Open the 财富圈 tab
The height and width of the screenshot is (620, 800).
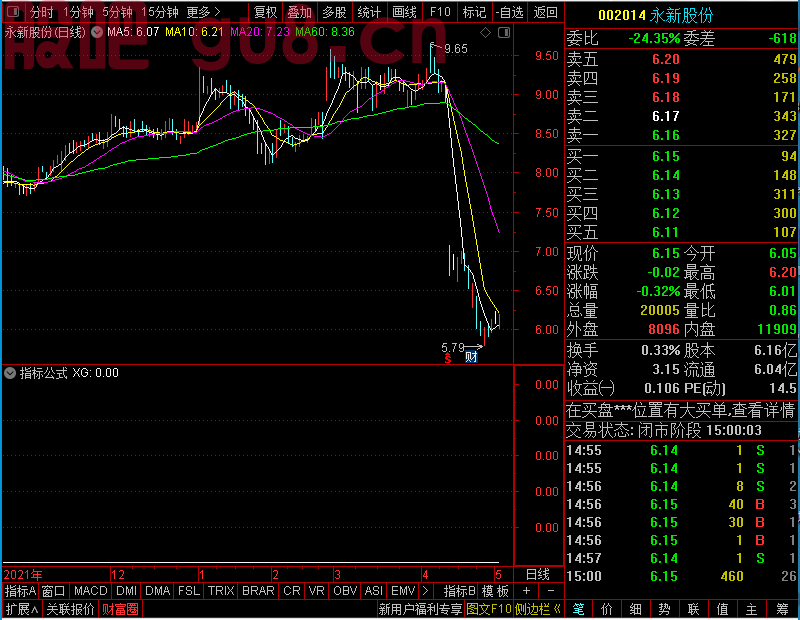pos(120,609)
